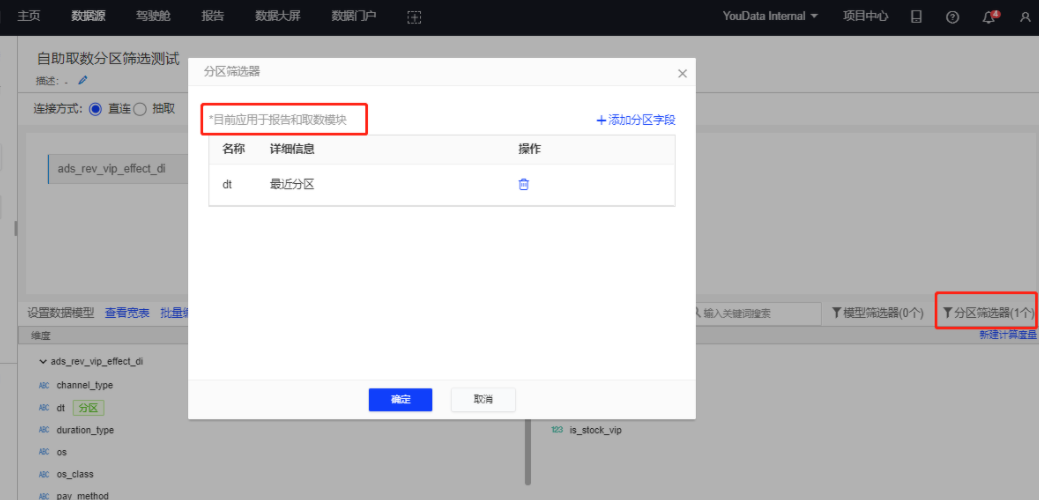The height and width of the screenshot is (500, 1039).
Task: Select the 抽取 connection radio button
Action: (x=140, y=109)
